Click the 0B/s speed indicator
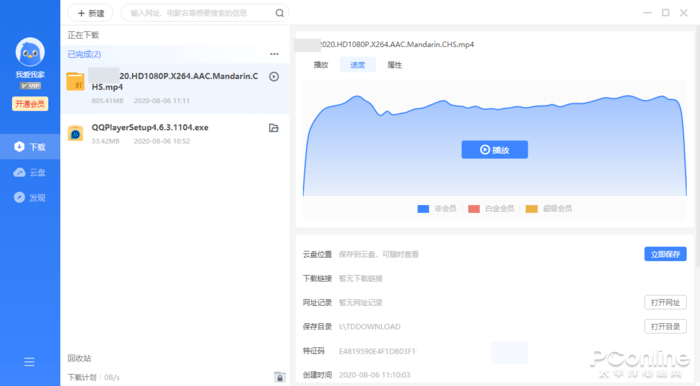Screen dimensions: 700x386 pos(112,378)
